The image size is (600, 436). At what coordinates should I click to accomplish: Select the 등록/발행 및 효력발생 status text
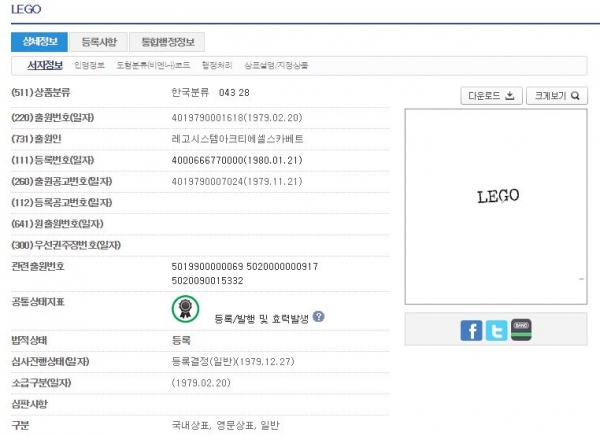click(261, 318)
